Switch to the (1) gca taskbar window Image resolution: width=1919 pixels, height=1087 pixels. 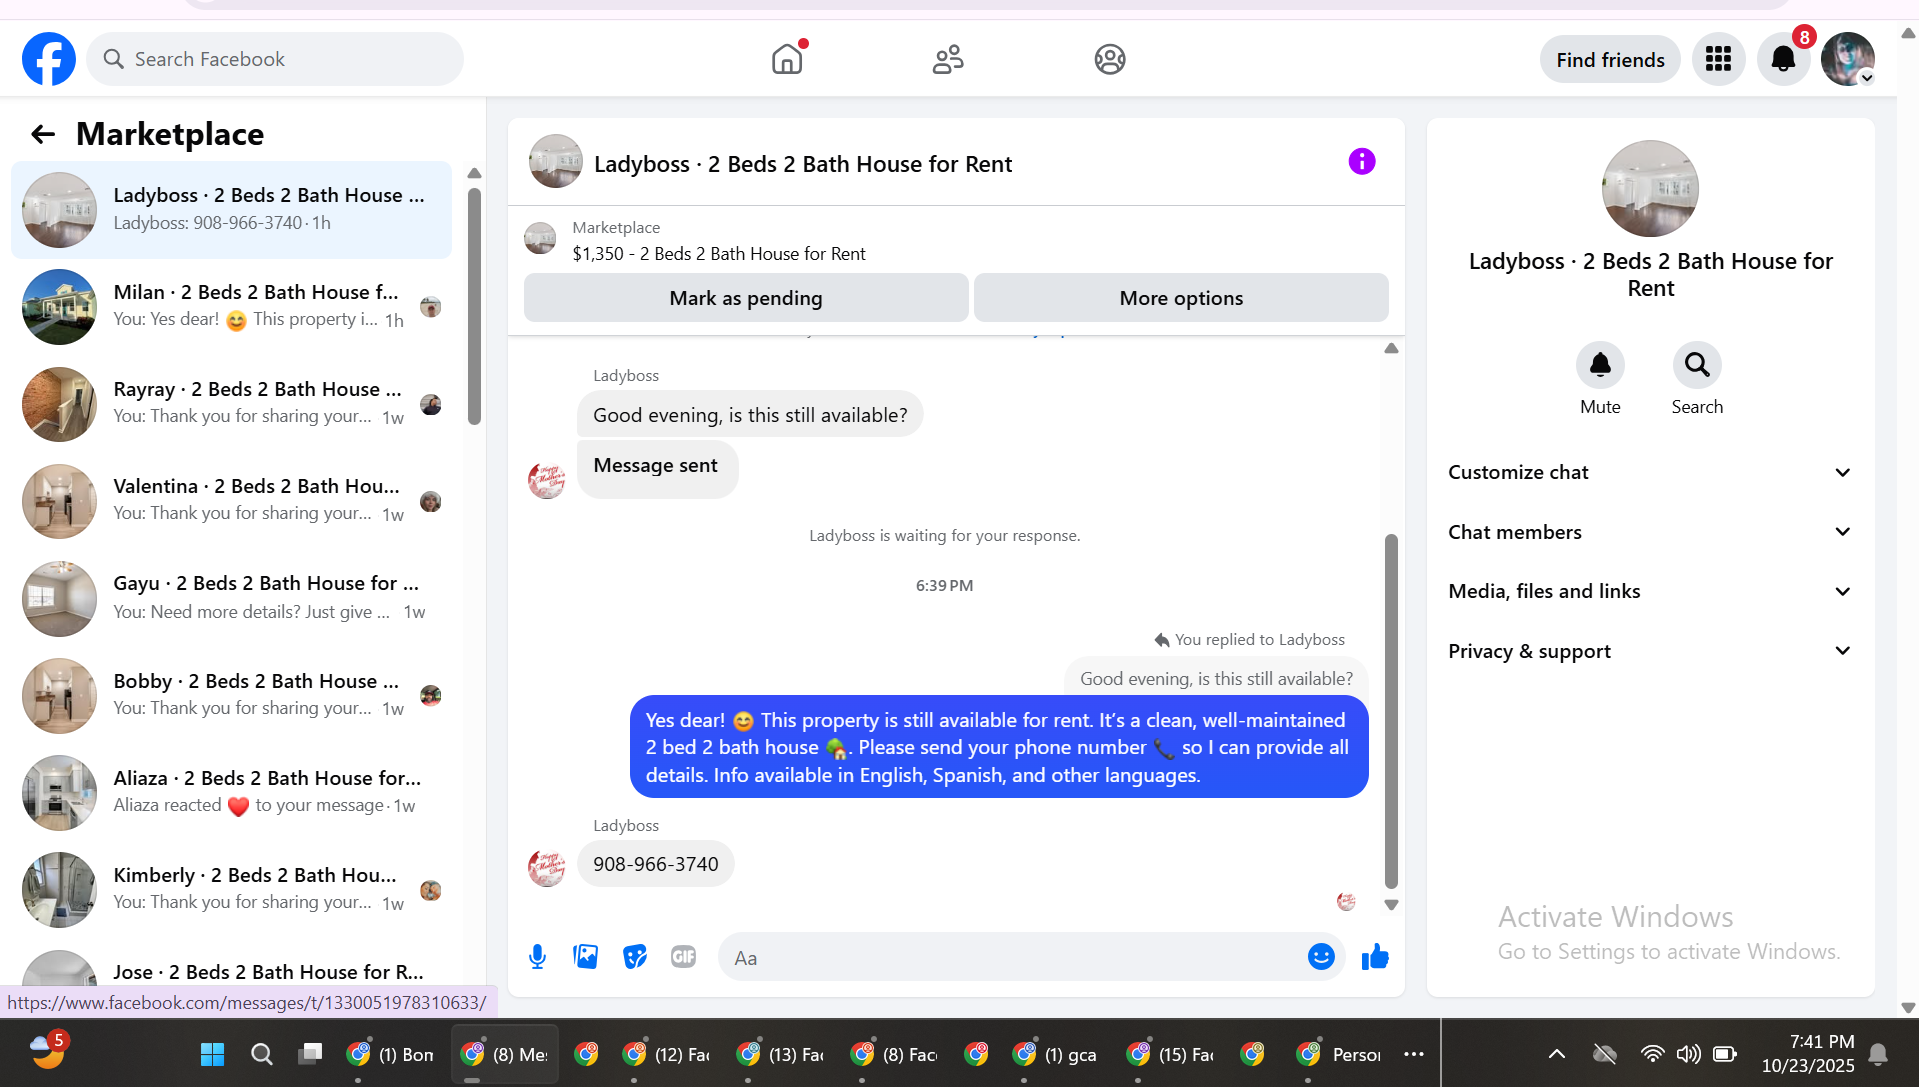[1056, 1054]
